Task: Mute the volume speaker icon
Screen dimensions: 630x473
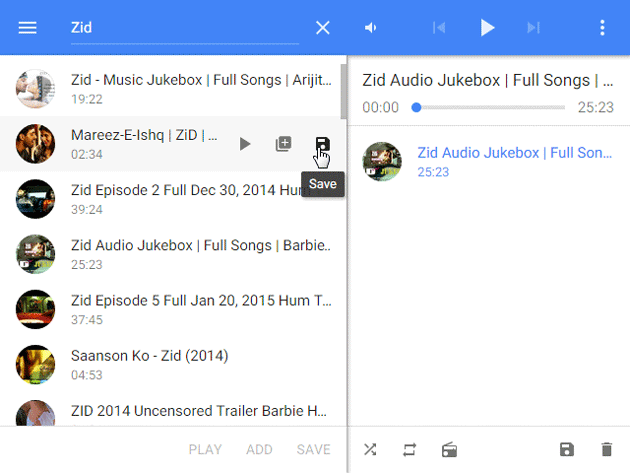Action: [x=370, y=28]
